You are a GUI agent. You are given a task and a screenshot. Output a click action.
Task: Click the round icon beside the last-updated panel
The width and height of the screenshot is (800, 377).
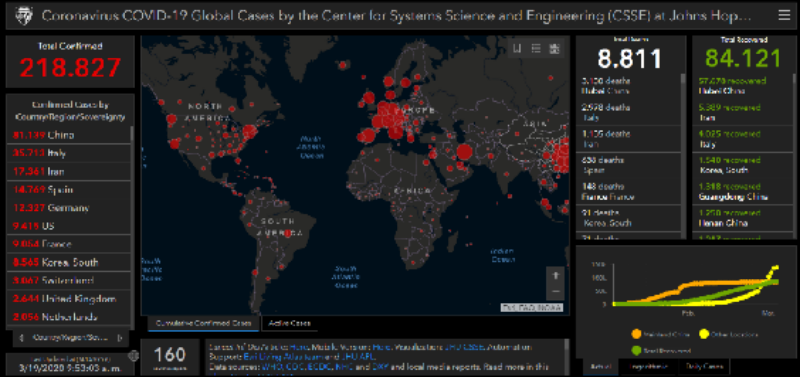[x=133, y=356]
